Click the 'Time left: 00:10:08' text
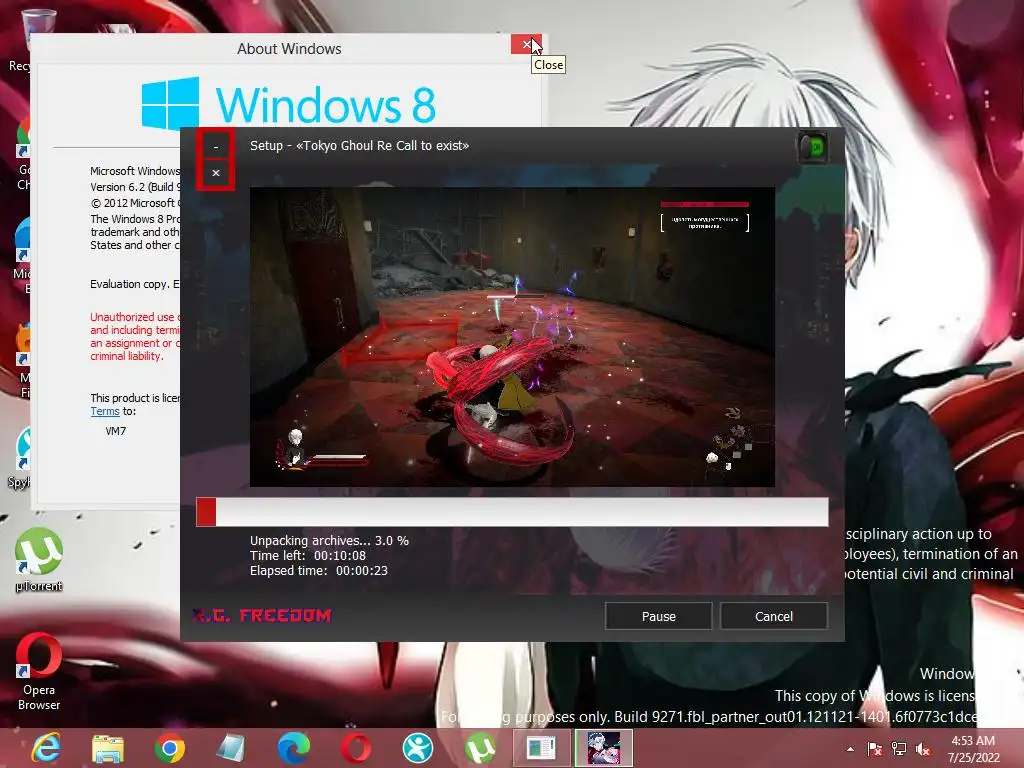The height and width of the screenshot is (768, 1024). point(308,556)
